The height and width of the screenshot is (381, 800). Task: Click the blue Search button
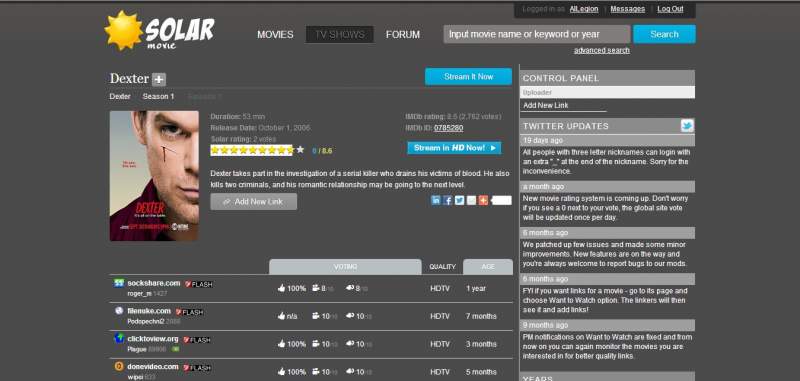pos(664,34)
